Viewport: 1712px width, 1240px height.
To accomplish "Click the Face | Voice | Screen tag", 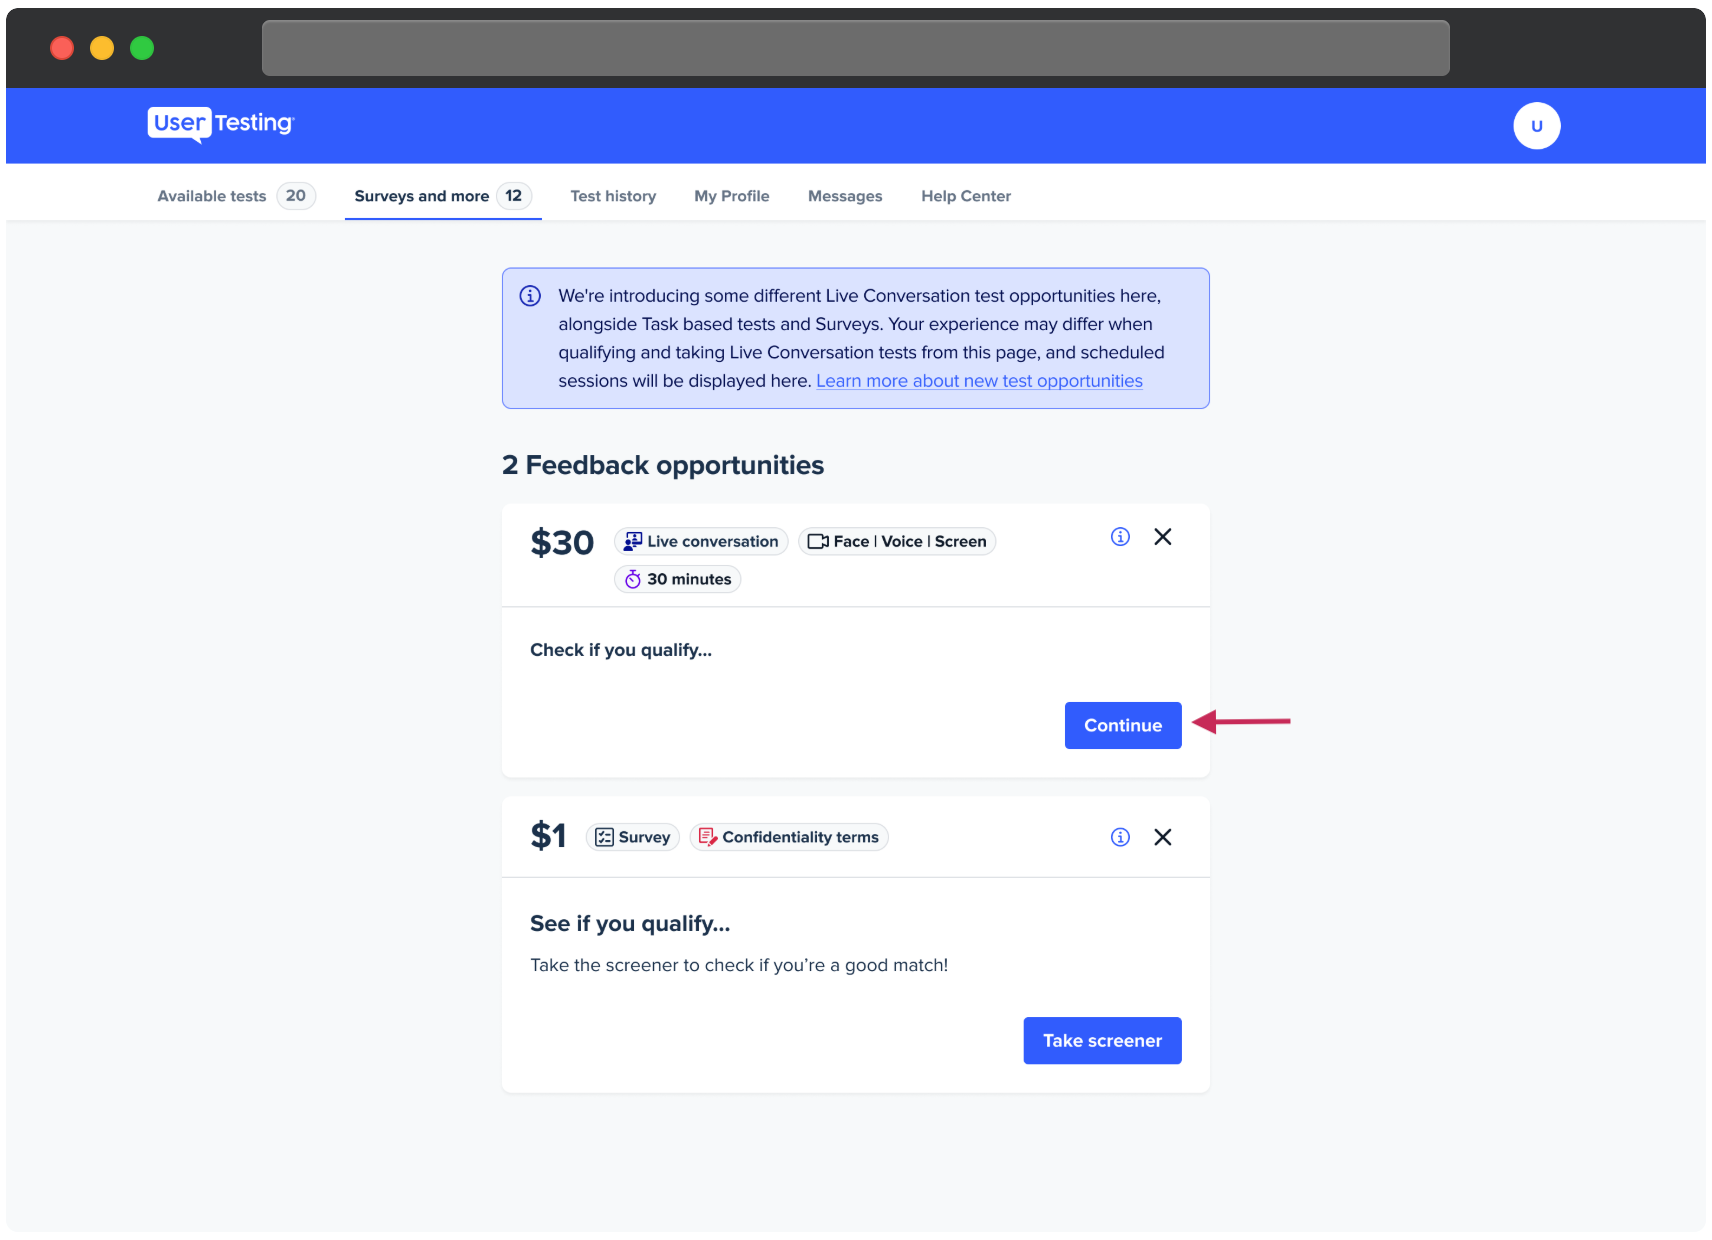I will (897, 541).
